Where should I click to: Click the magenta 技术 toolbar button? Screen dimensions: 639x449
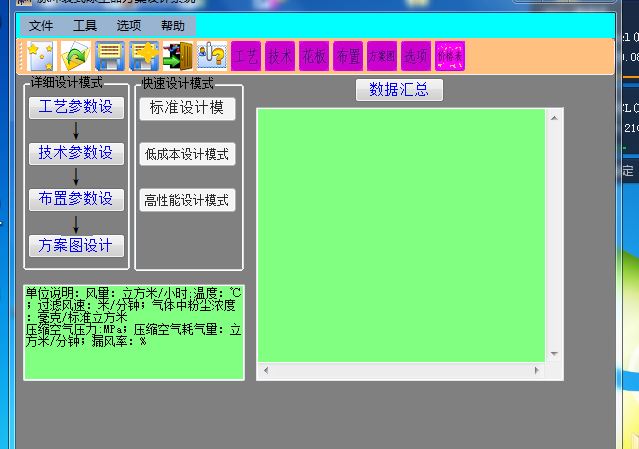coord(280,56)
